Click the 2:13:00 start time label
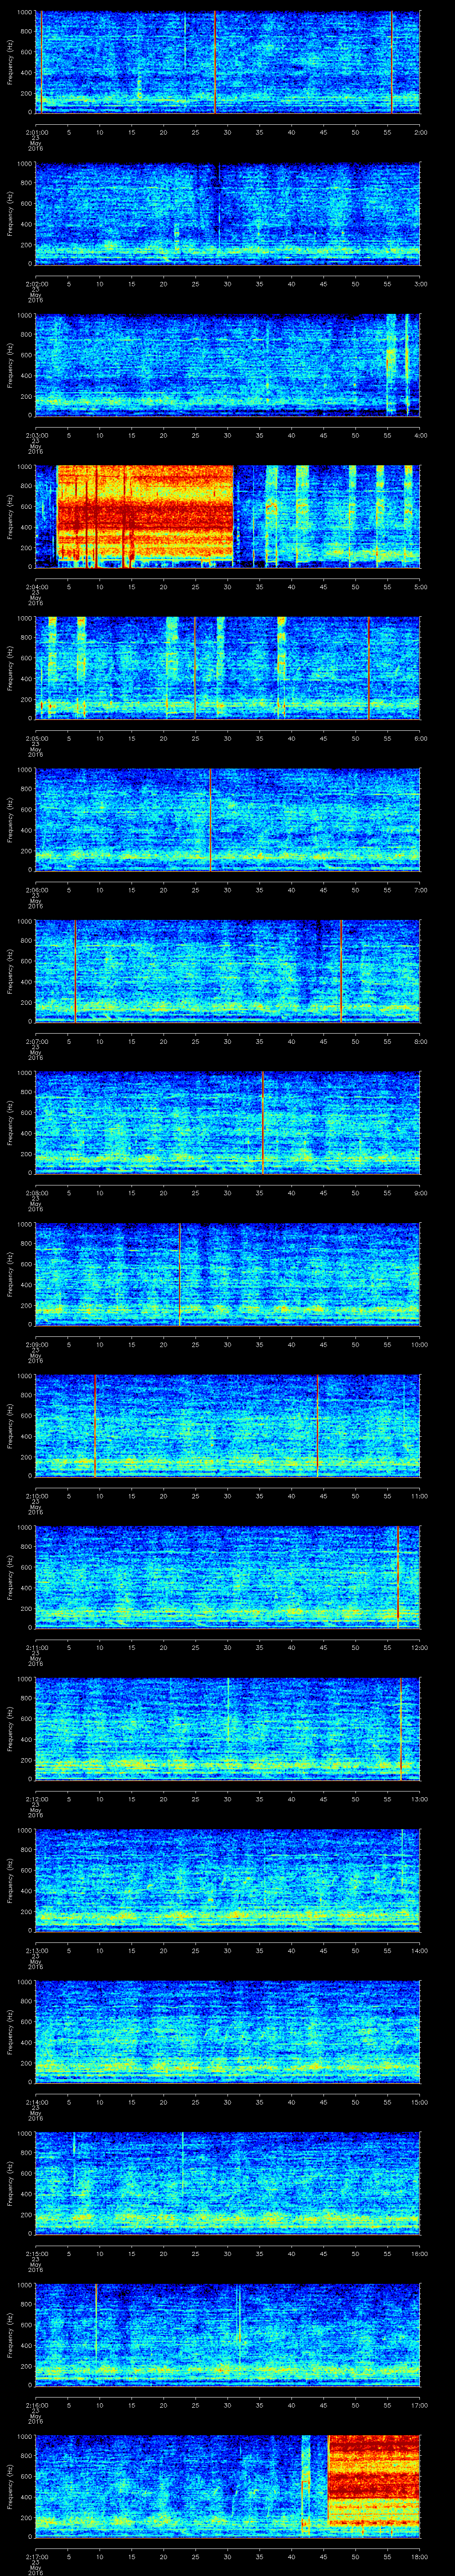The height and width of the screenshot is (2576, 455). click(36, 1951)
